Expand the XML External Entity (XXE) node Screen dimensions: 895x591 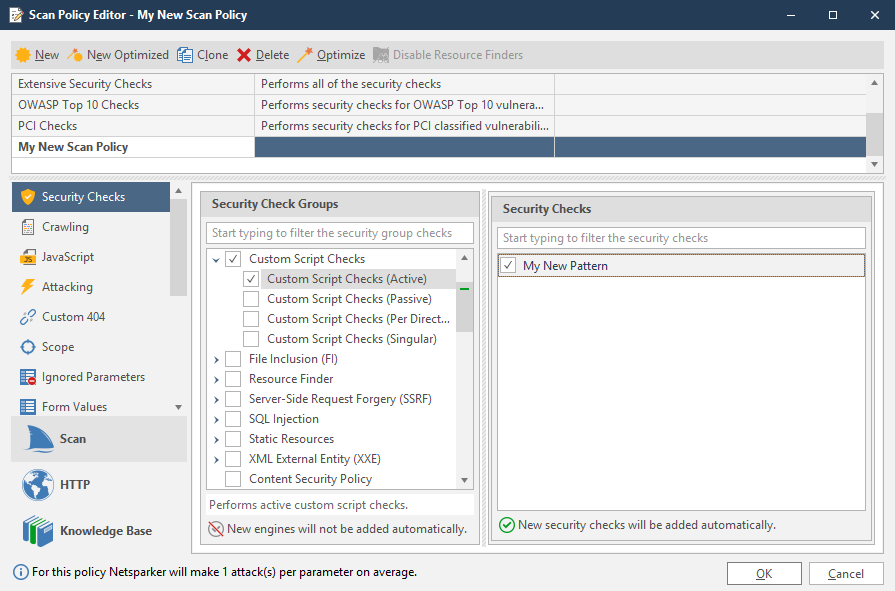point(216,459)
